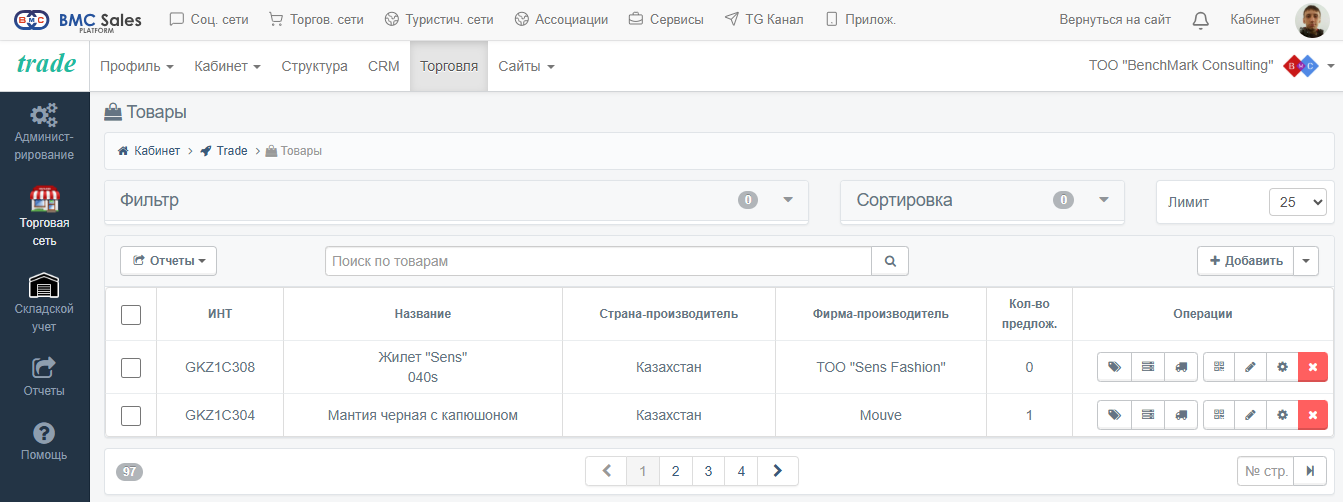Click the Кабинет link next to the avatar

point(1255,19)
